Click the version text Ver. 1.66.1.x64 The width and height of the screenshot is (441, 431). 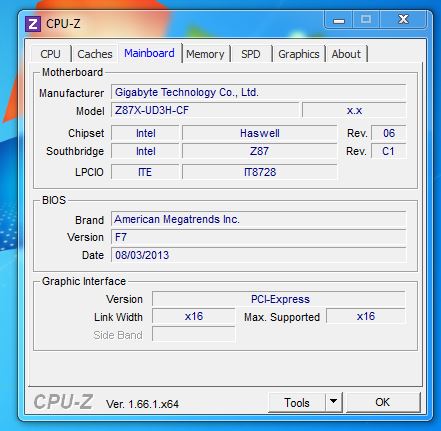[142, 404]
